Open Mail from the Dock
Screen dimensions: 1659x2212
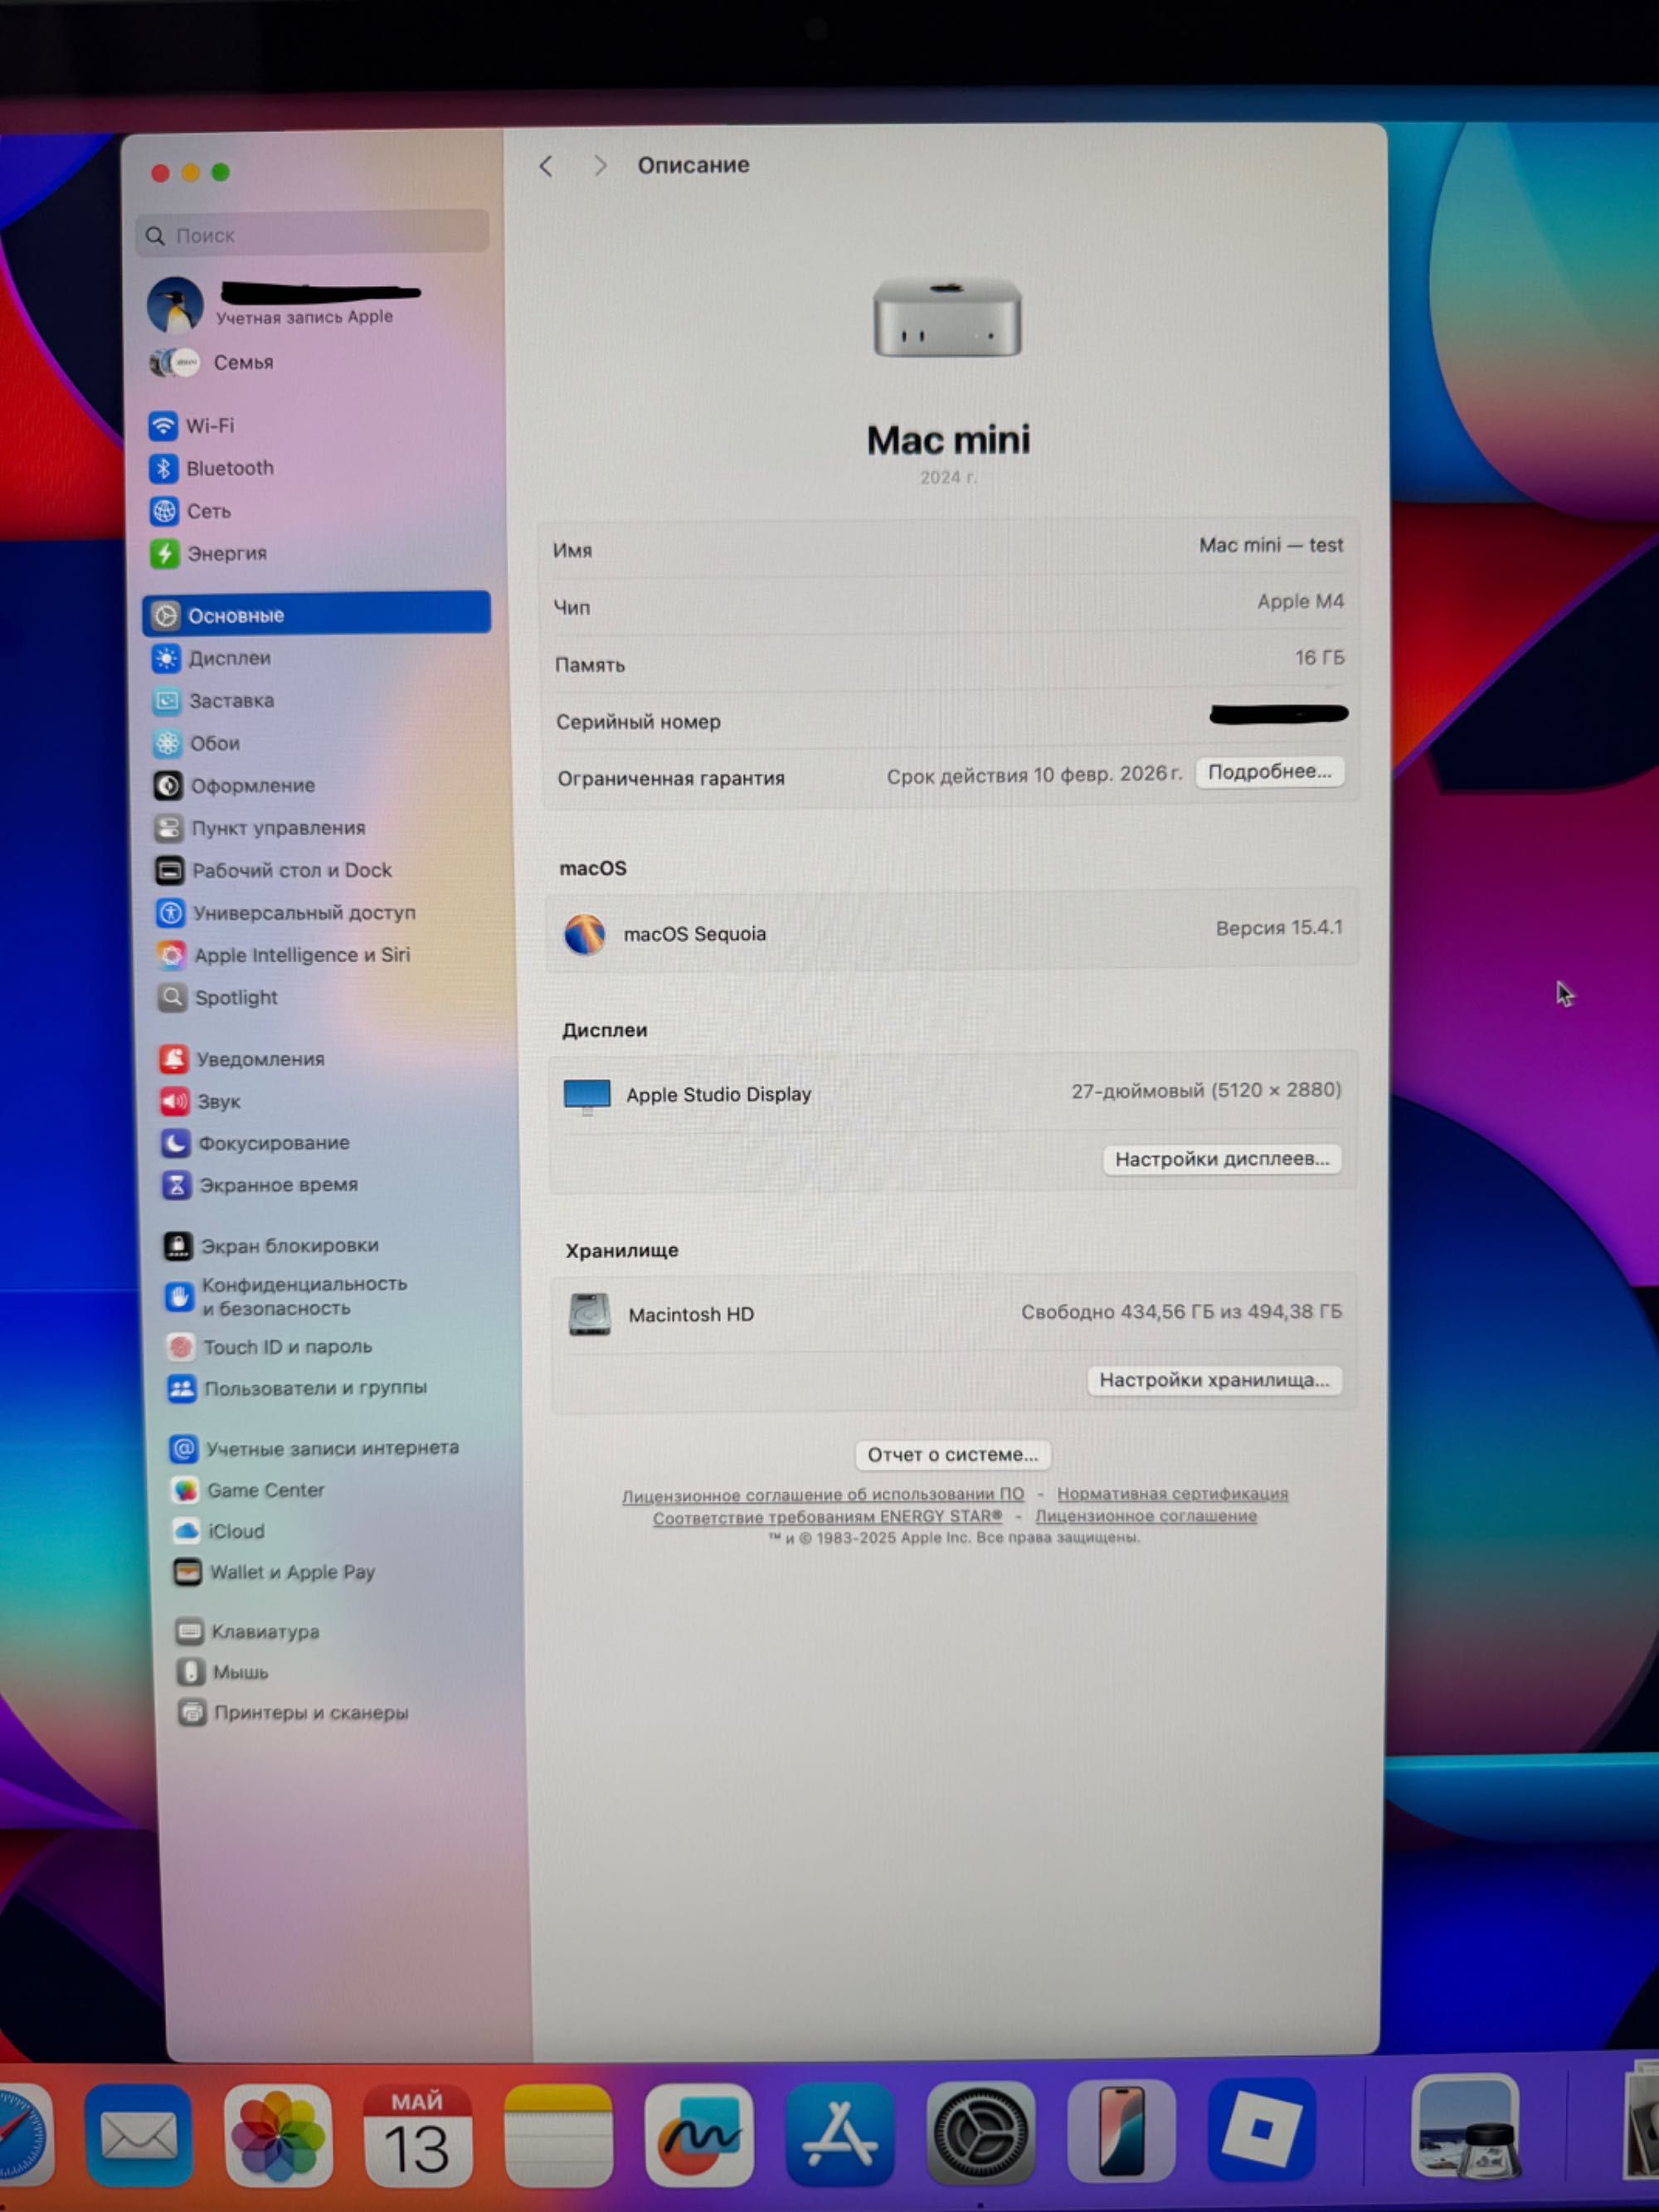[x=139, y=2135]
